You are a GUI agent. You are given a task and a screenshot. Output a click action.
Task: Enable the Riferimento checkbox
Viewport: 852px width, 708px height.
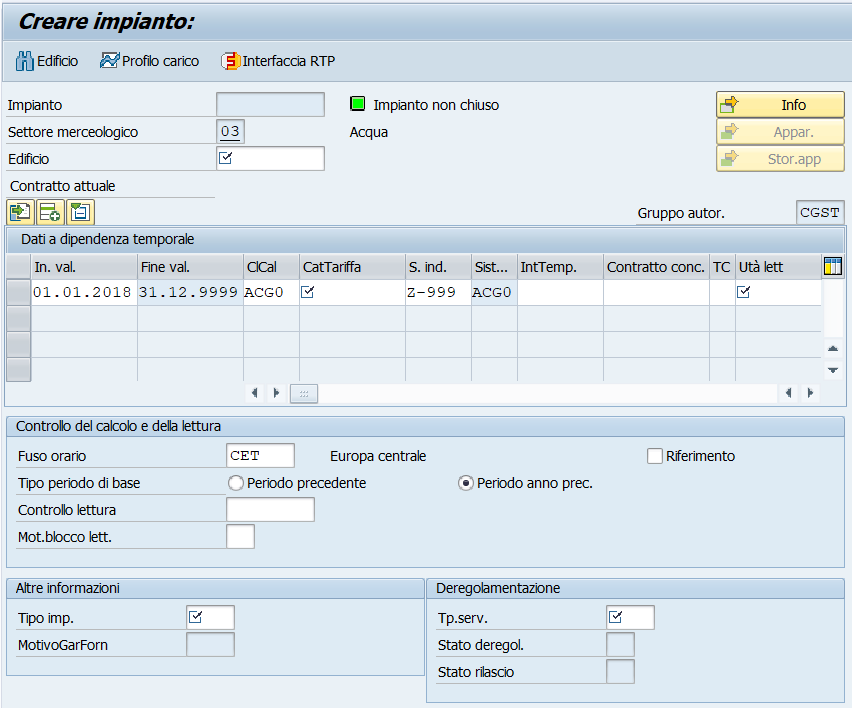tap(655, 456)
